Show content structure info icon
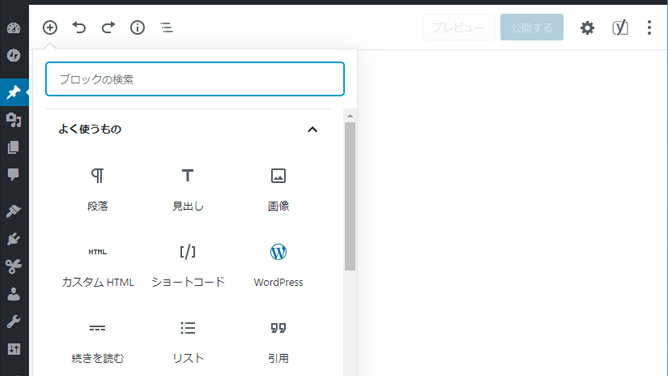 click(x=137, y=28)
